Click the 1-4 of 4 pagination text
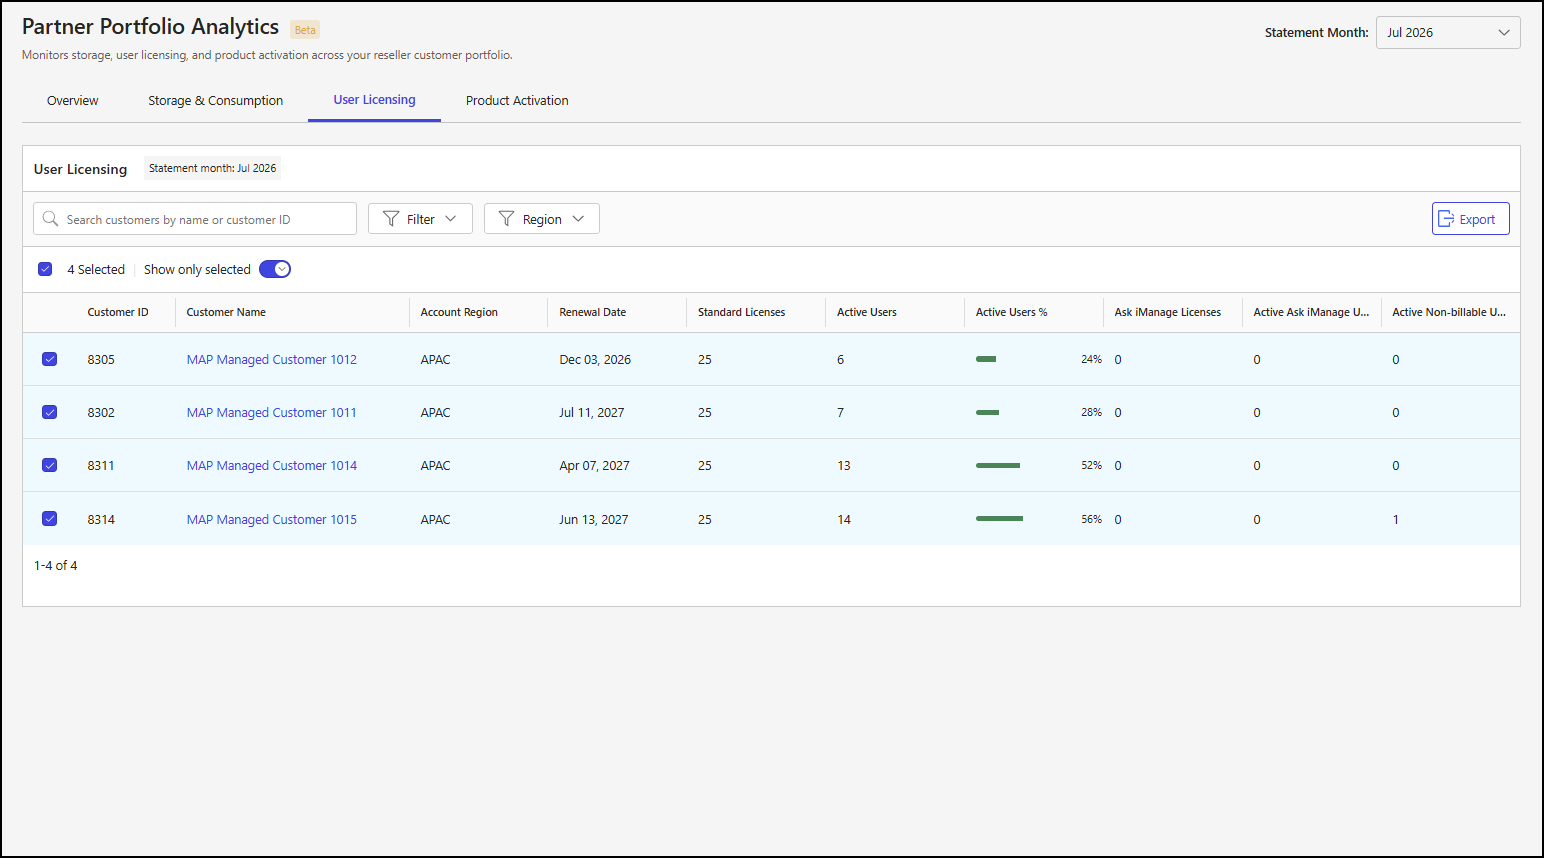 (56, 565)
